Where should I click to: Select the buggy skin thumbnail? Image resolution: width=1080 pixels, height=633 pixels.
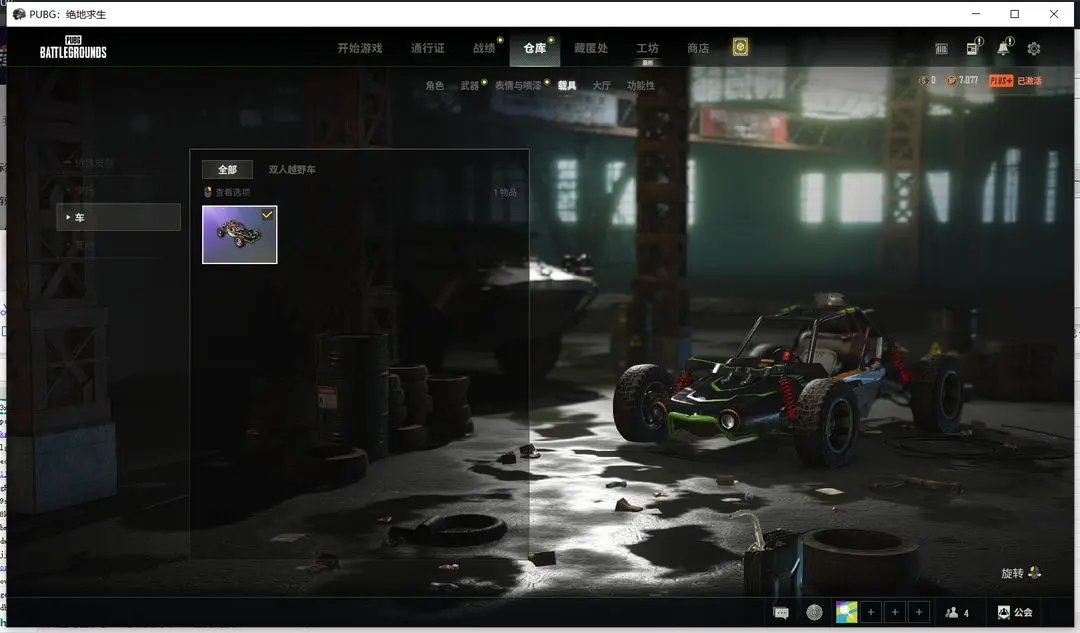[x=240, y=235]
